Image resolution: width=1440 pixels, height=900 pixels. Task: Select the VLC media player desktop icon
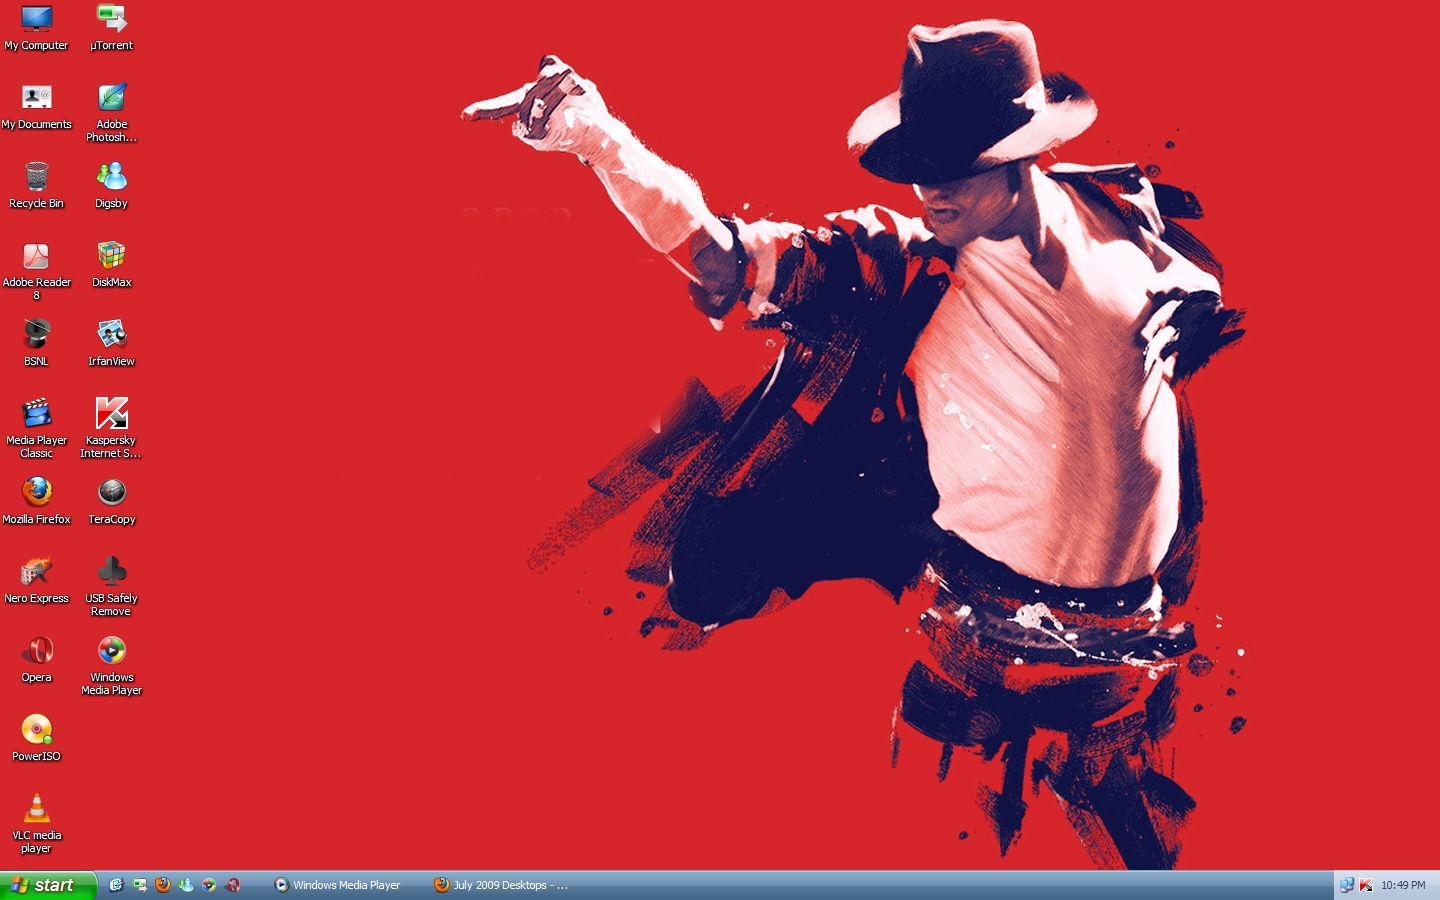pyautogui.click(x=36, y=824)
